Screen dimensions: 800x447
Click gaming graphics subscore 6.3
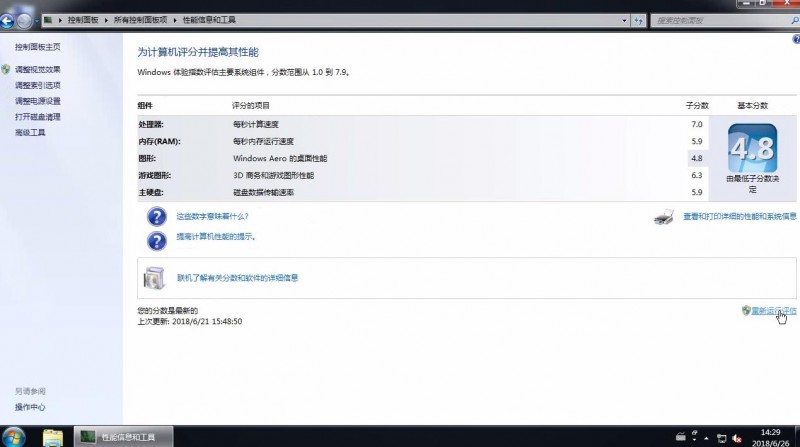[697, 175]
